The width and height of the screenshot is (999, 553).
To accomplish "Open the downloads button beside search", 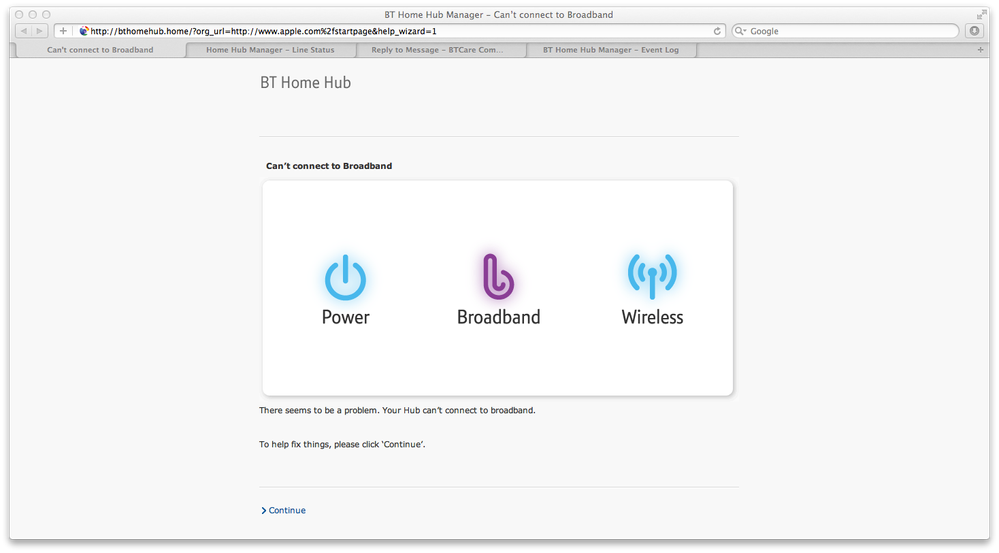I will coord(974,31).
